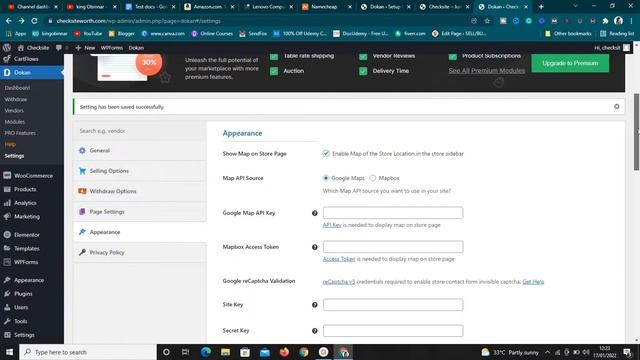Open Microsoft Edge from taskbar
Viewport: 640px width, 360px height.
tap(206, 352)
